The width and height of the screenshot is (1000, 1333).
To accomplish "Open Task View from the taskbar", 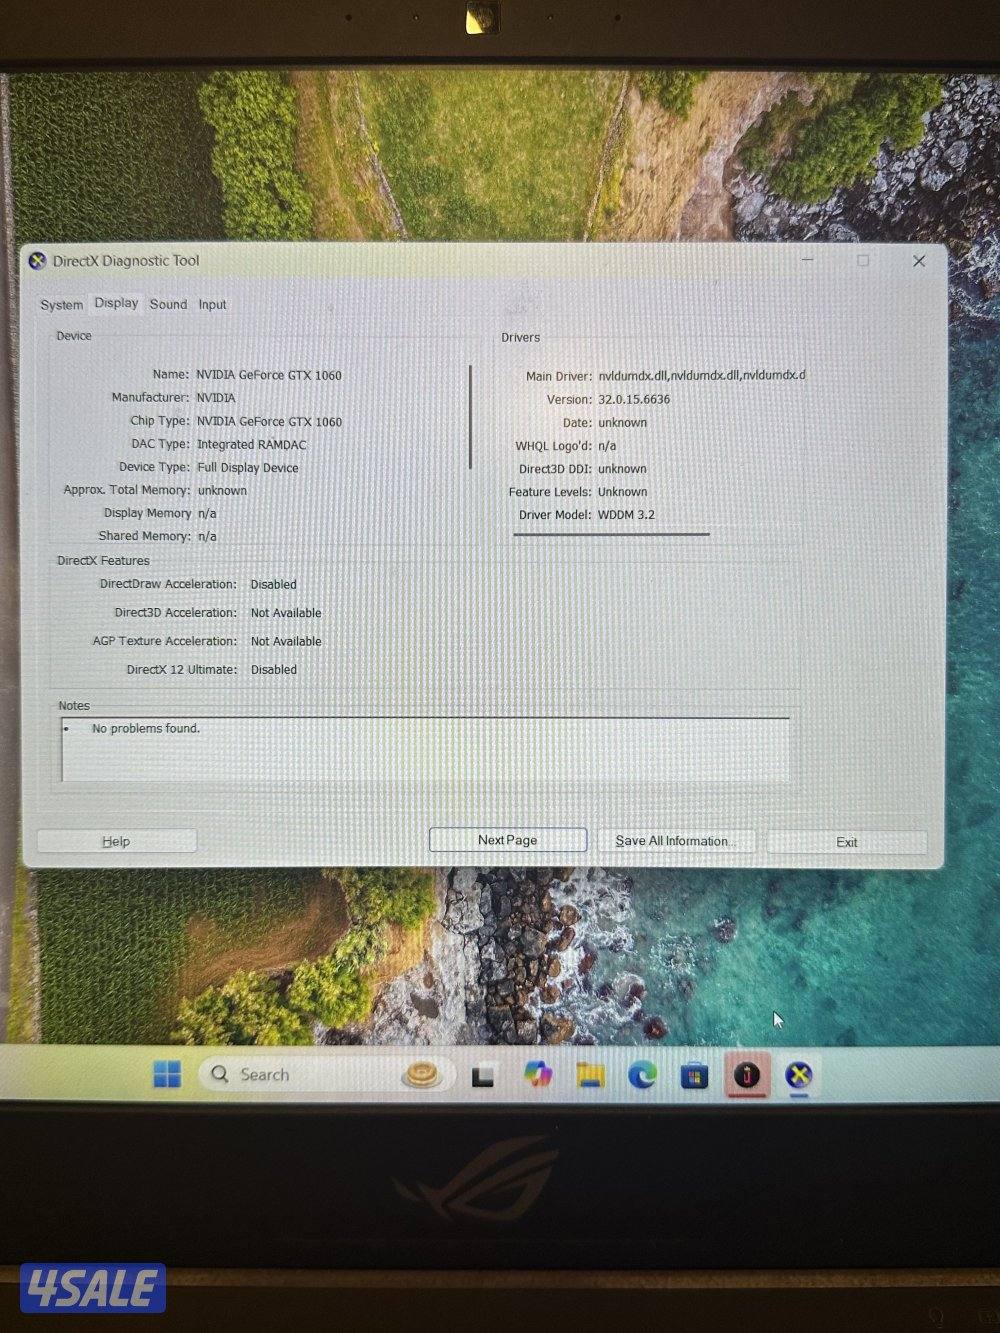I will coord(483,1076).
